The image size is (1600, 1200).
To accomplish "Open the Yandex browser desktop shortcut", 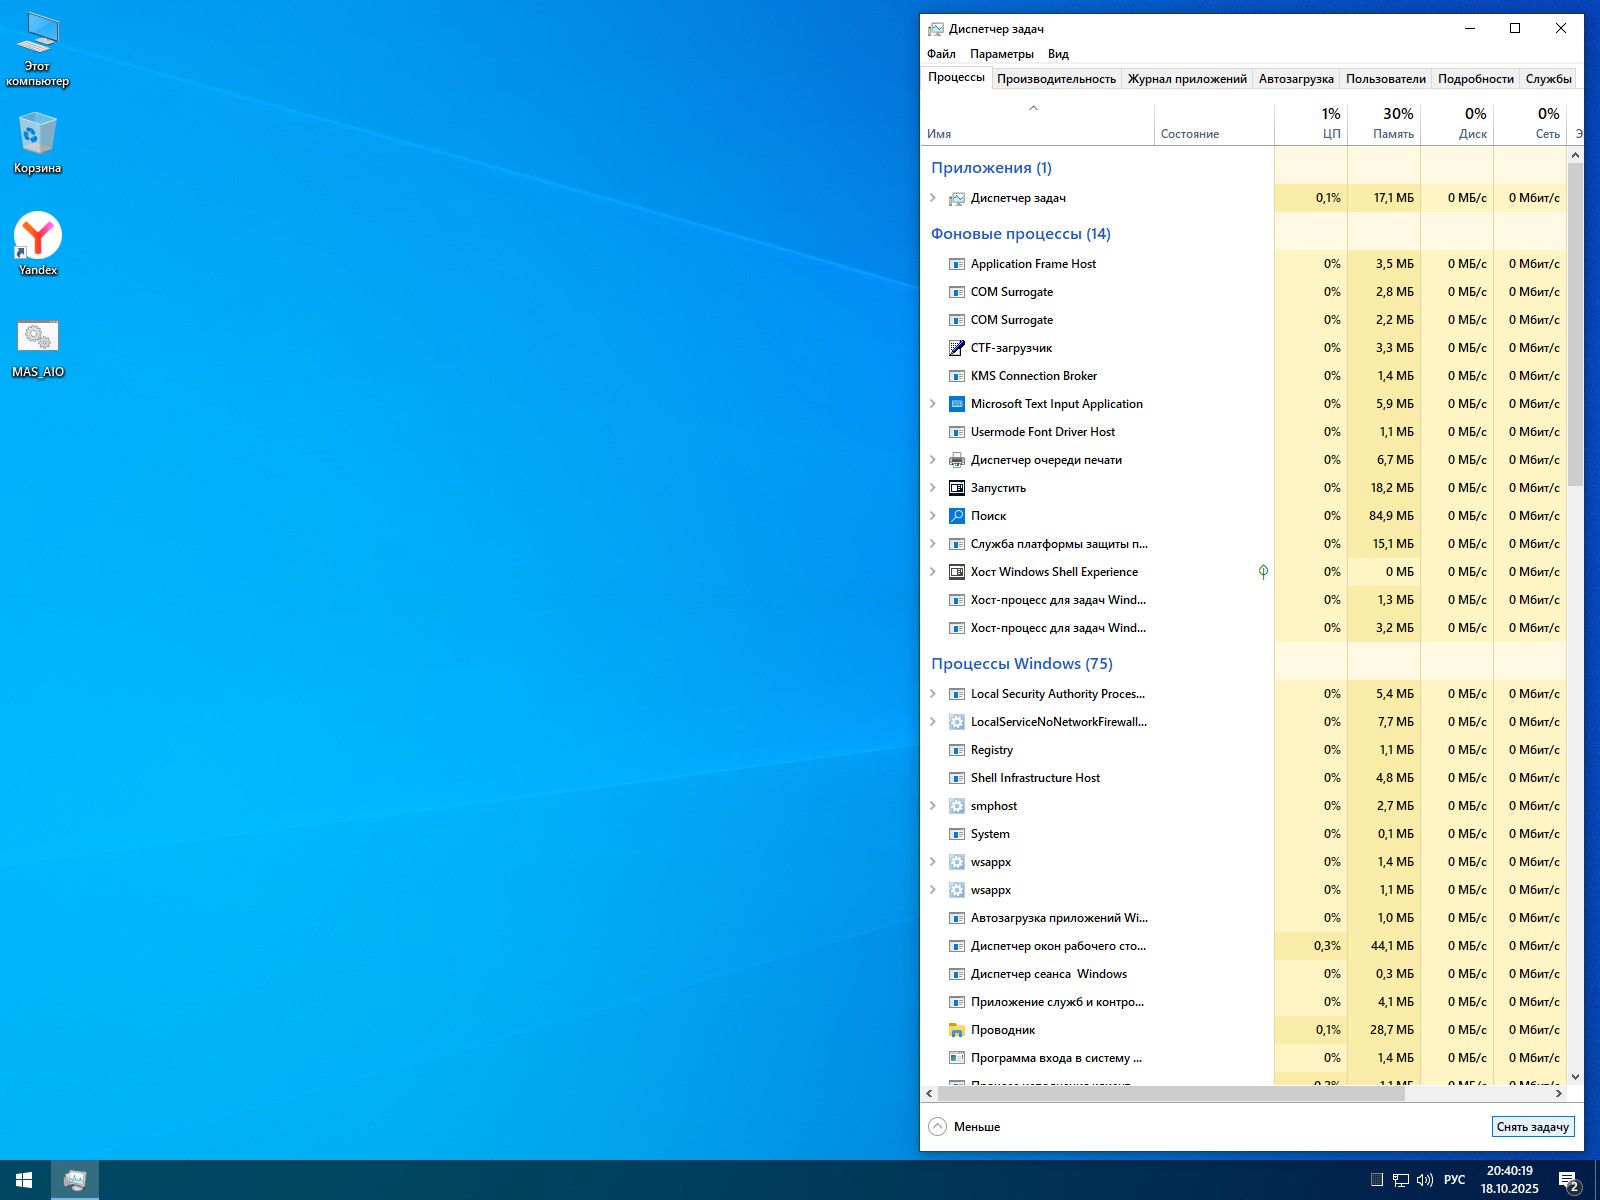I will [38, 238].
